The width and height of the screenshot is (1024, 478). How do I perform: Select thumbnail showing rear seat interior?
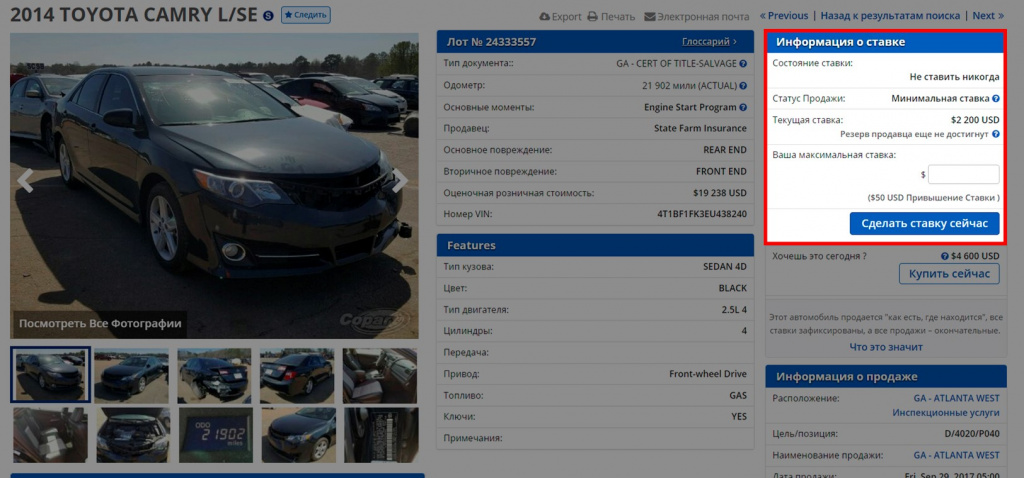(50, 435)
